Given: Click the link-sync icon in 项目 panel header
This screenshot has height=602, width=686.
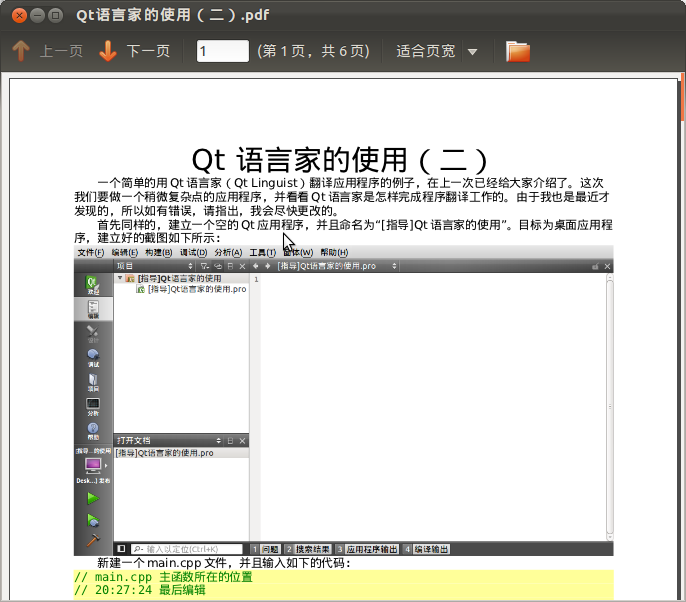Looking at the screenshot, I should (218, 266).
